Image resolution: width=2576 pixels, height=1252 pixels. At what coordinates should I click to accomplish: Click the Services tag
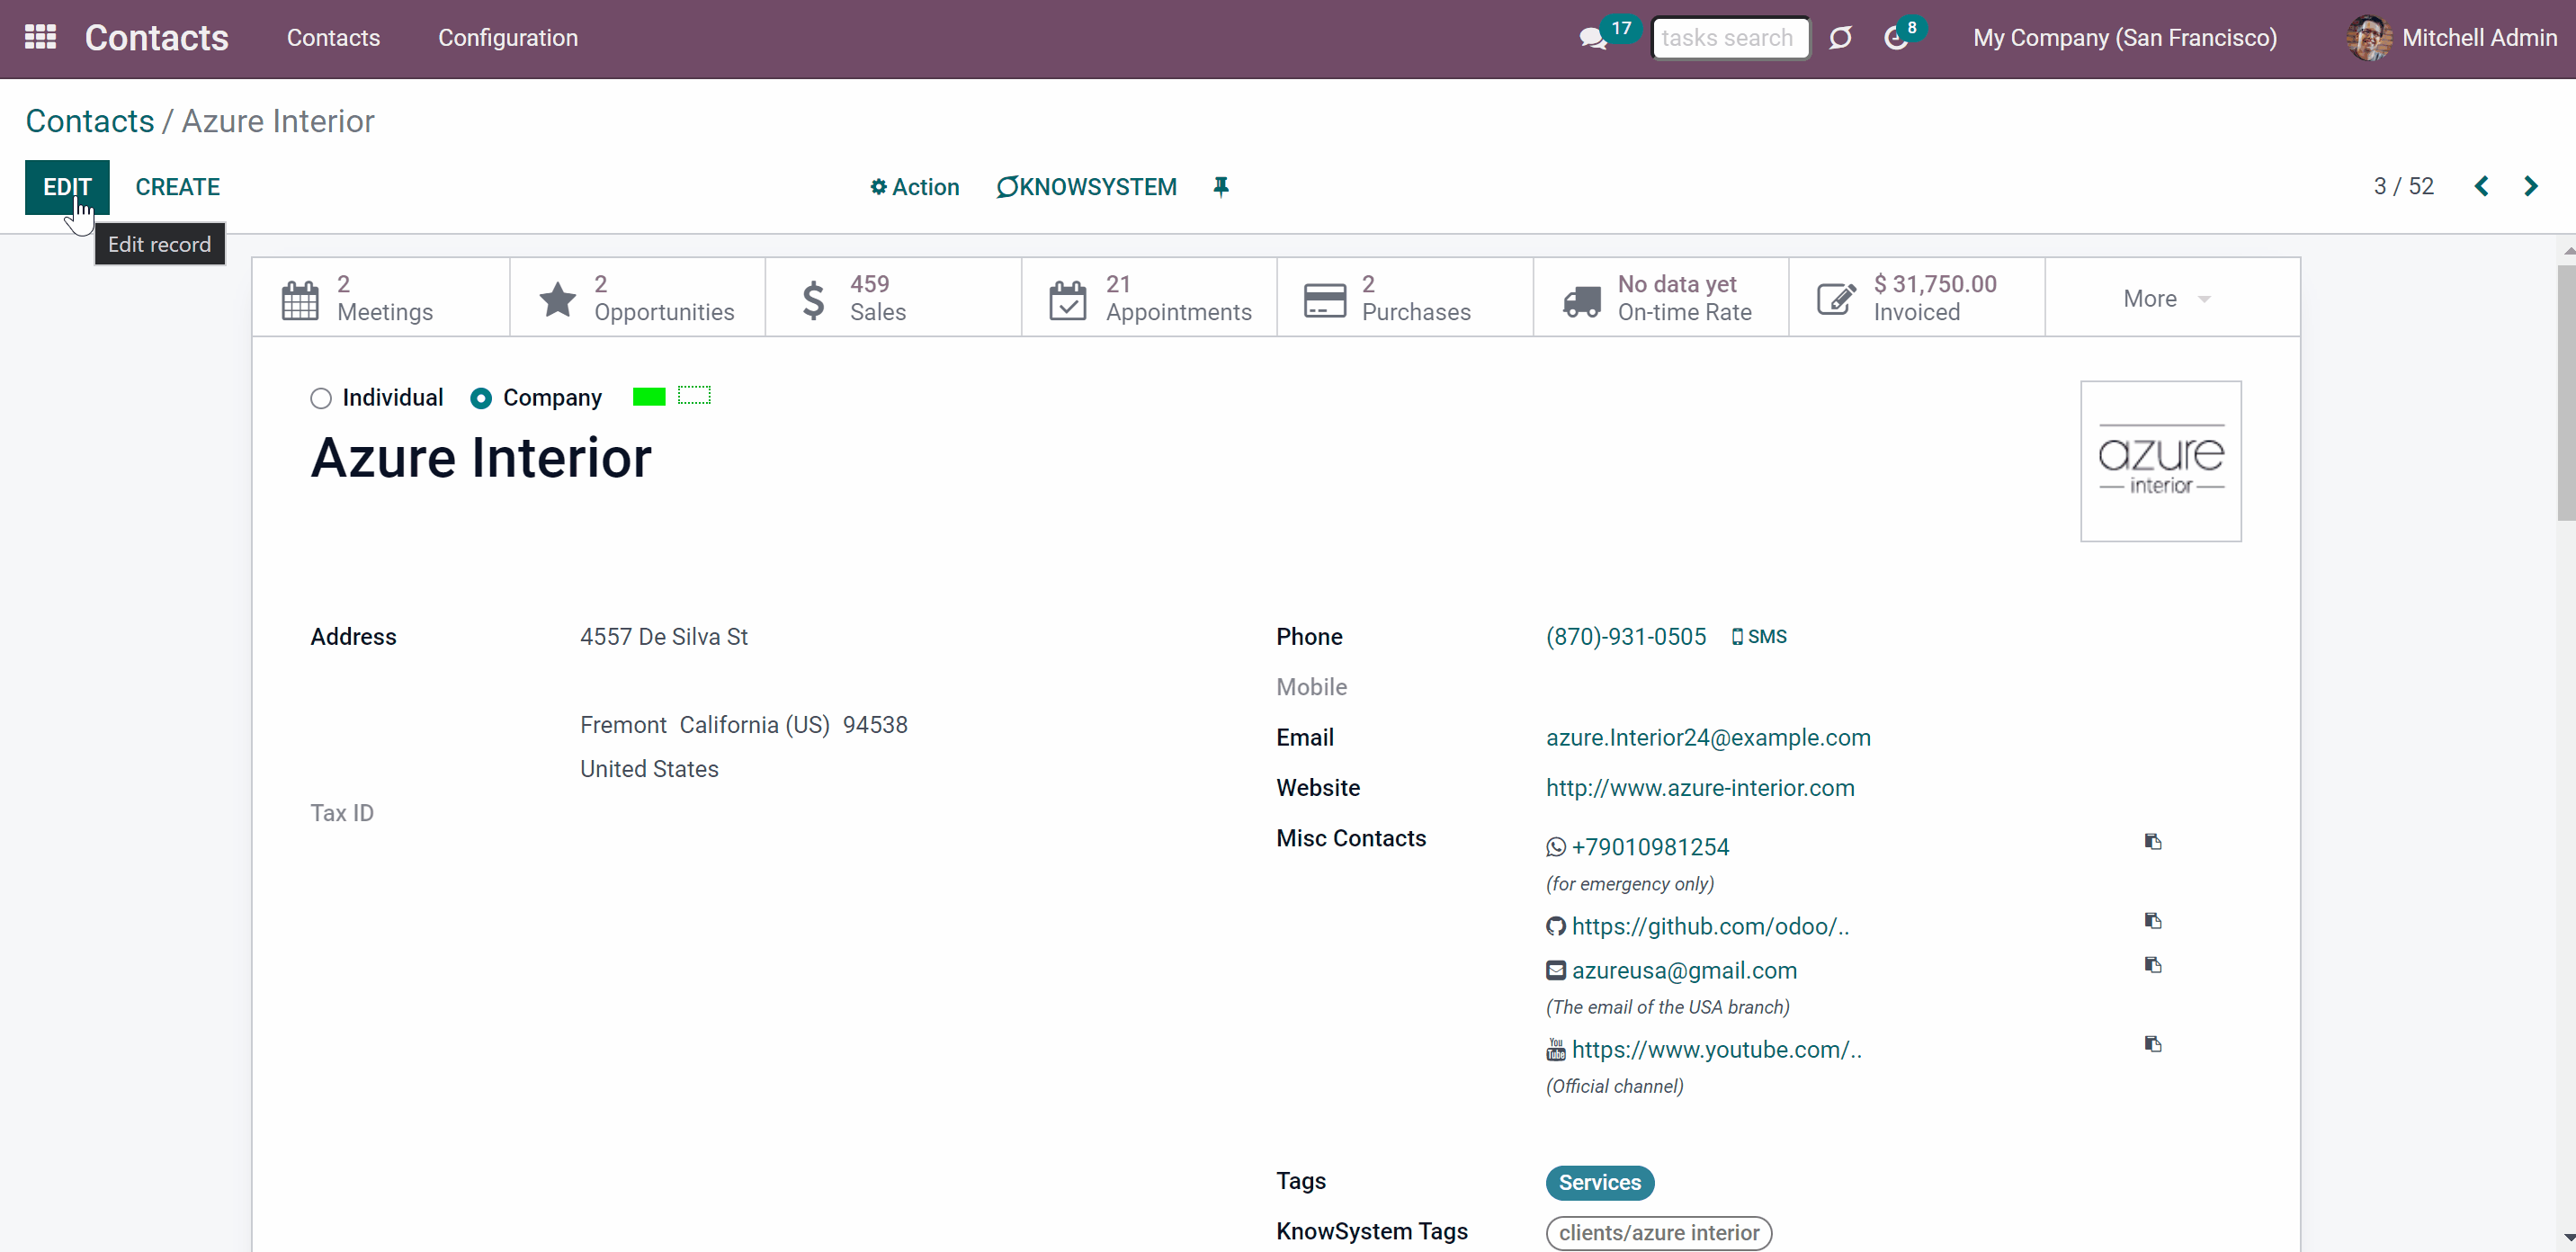click(x=1600, y=1183)
